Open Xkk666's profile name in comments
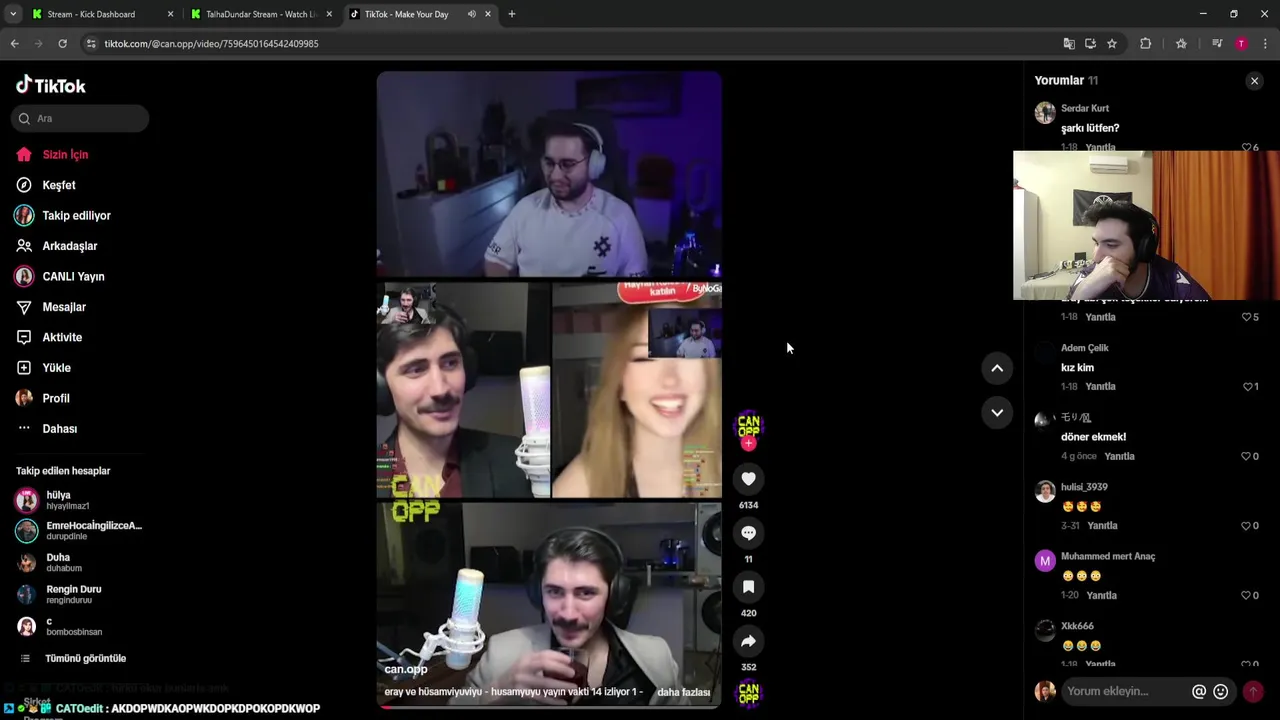The height and width of the screenshot is (720, 1280). (1077, 626)
